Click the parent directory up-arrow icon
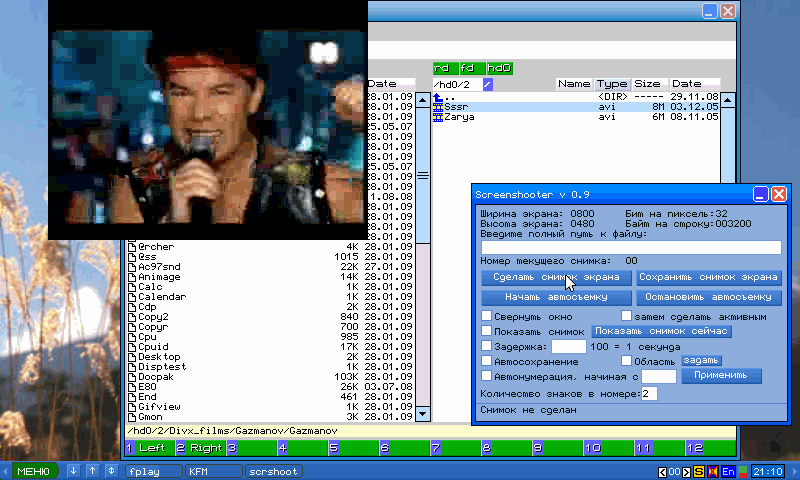The height and width of the screenshot is (480, 800). (x=438, y=96)
